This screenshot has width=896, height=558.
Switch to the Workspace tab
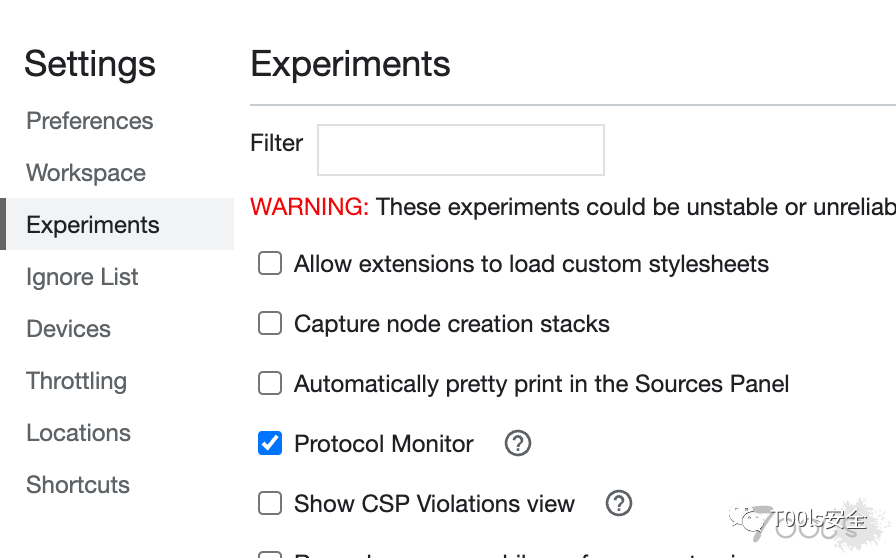click(x=86, y=173)
